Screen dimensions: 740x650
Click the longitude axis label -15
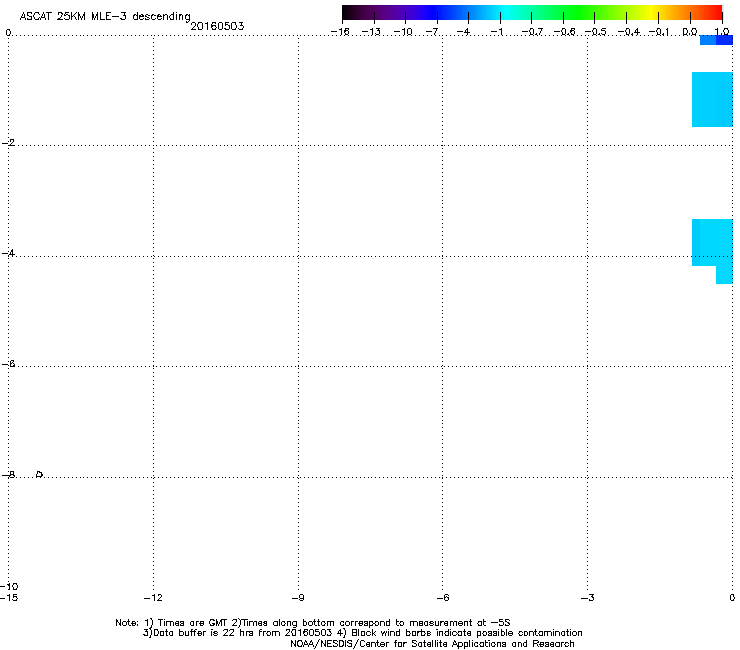pyautogui.click(x=9, y=598)
